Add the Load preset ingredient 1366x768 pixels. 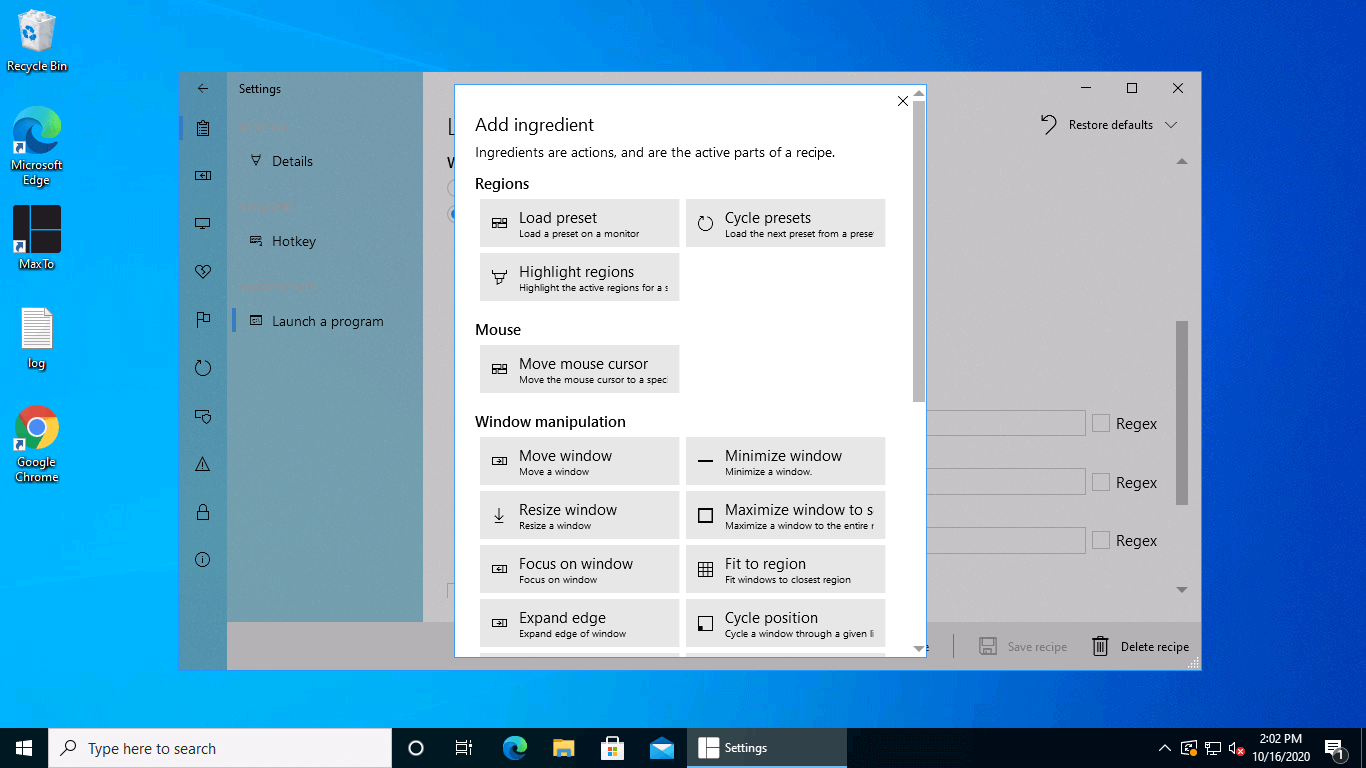pos(579,223)
